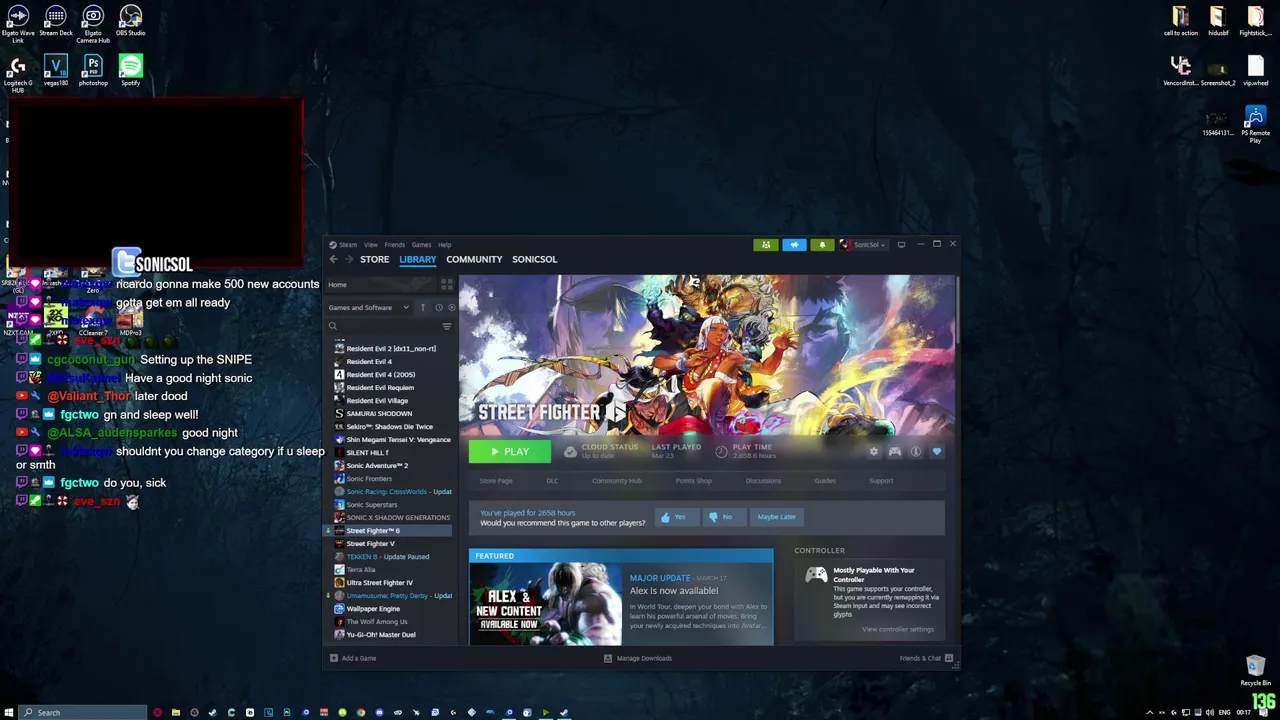This screenshot has height=720, width=1280.
Task: Go back with the Steam back arrow
Action: tap(334, 259)
